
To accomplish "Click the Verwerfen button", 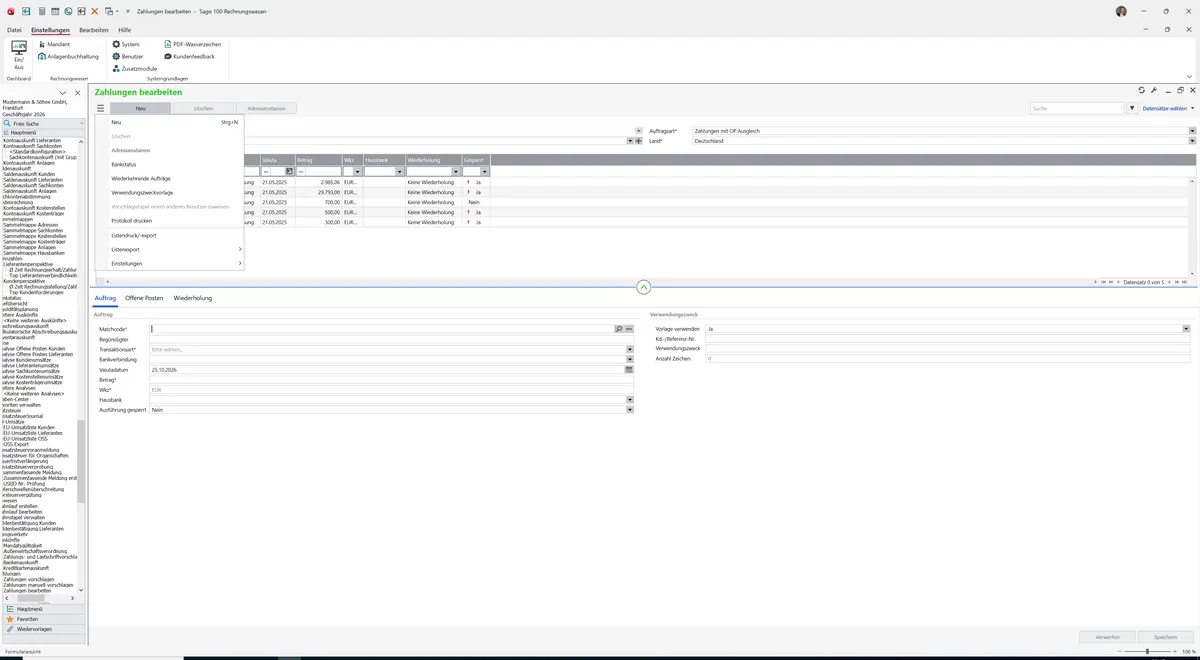I will coord(1107,637).
